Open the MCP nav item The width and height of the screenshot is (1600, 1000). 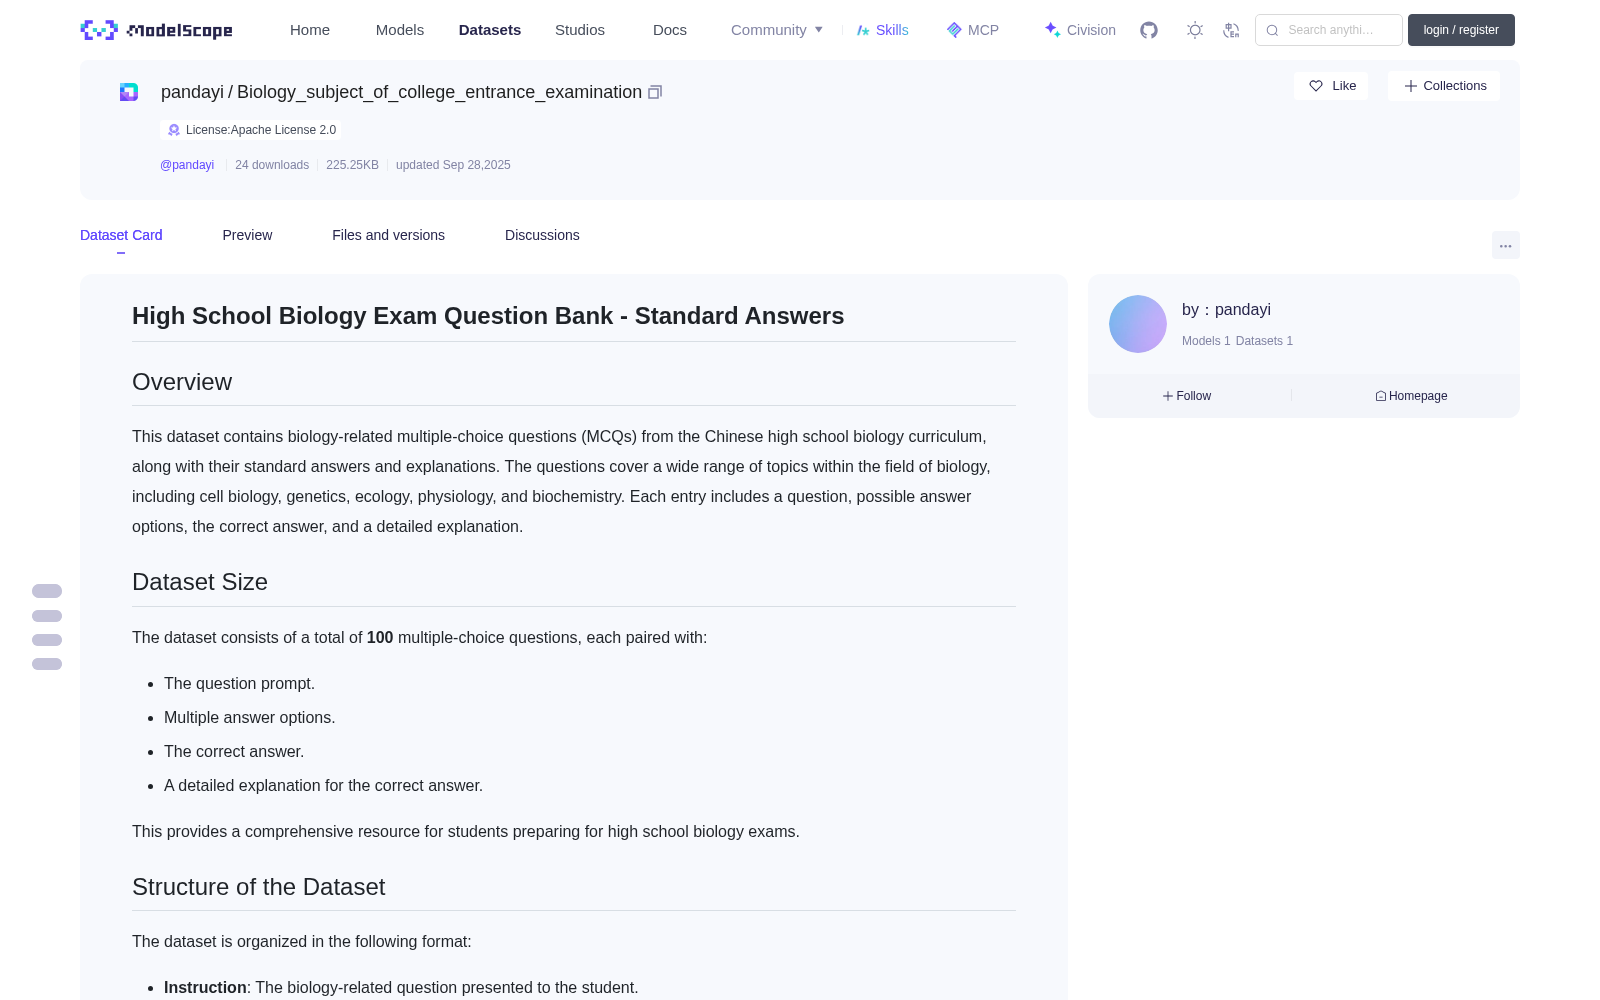(972, 30)
